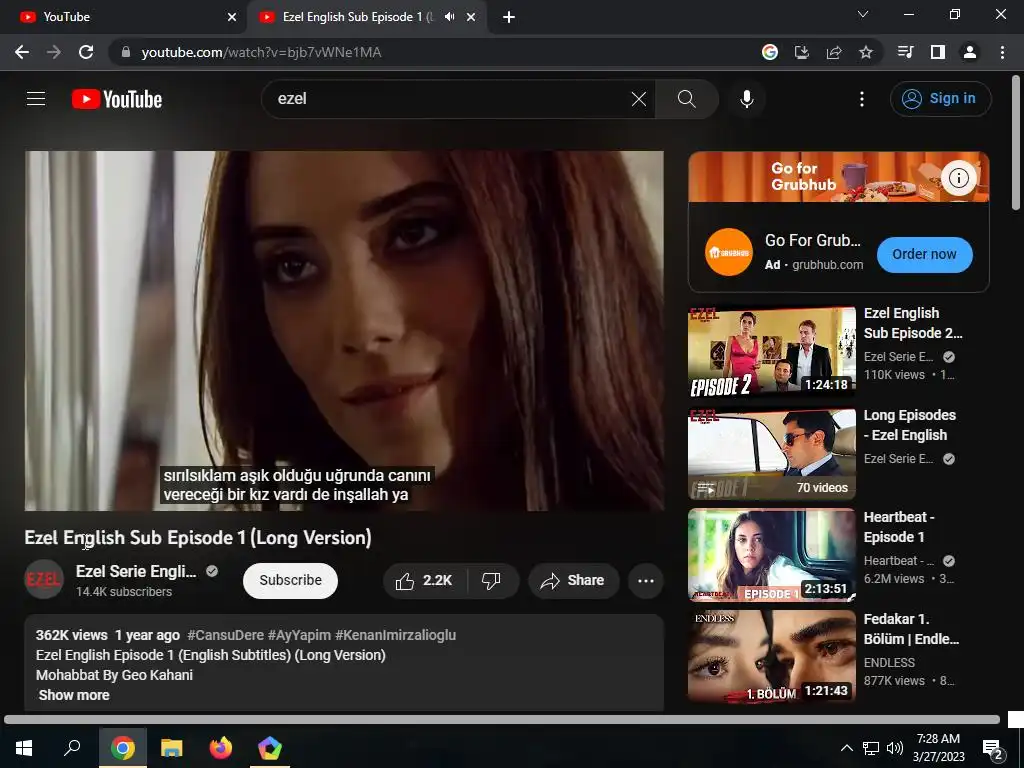Open Chrome three-dot menu

click(1002, 52)
